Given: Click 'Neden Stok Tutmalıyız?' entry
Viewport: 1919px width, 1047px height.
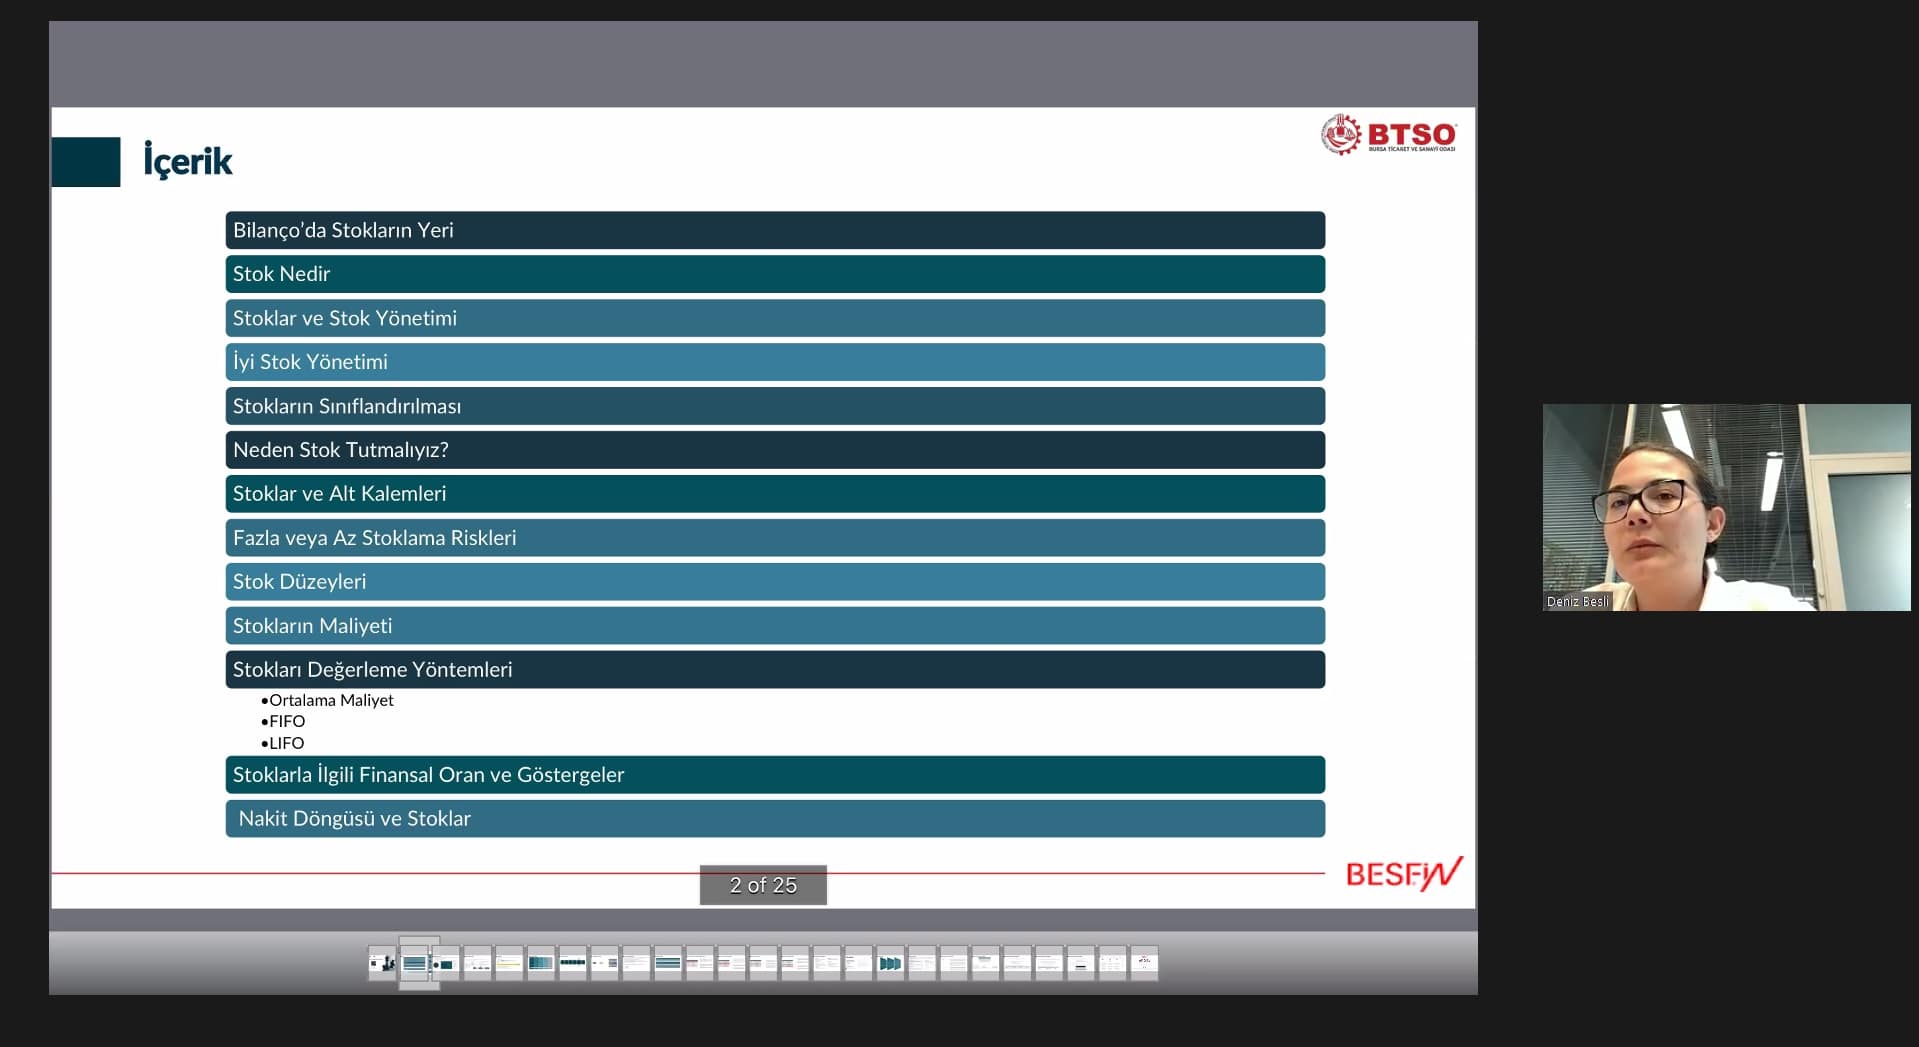Looking at the screenshot, I should (x=775, y=450).
